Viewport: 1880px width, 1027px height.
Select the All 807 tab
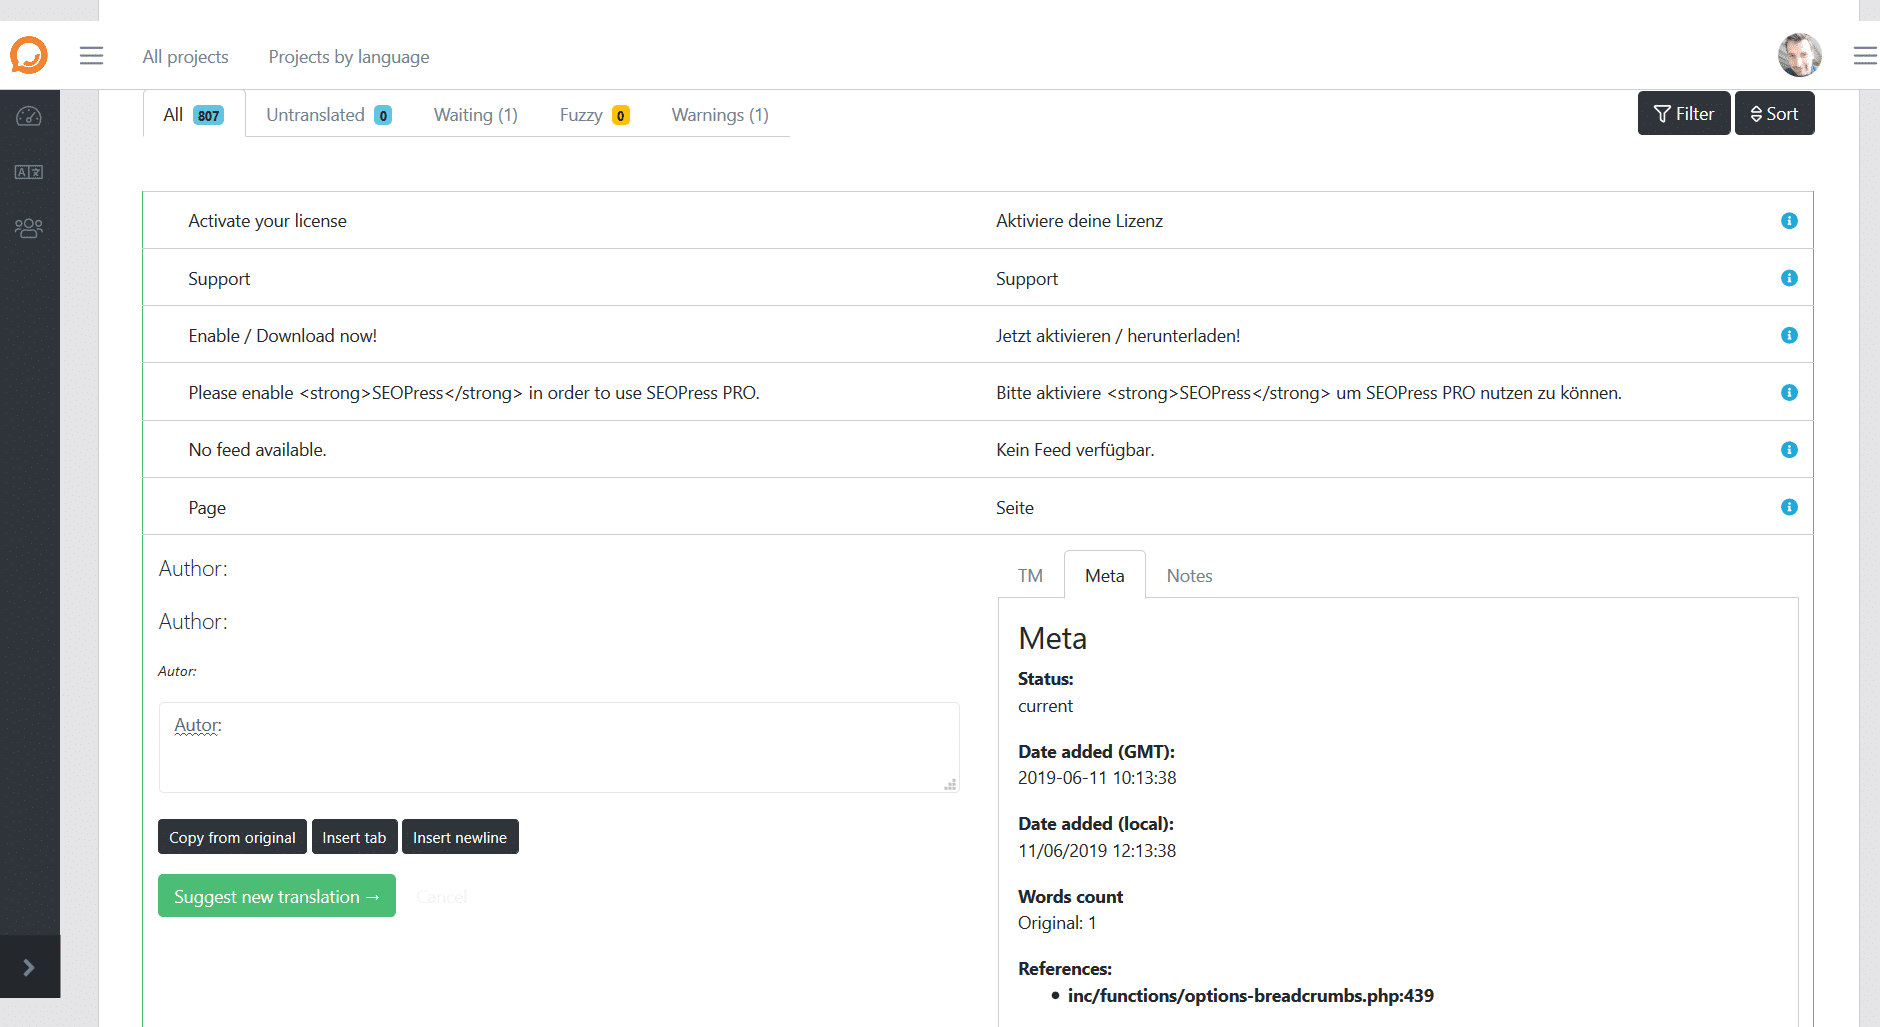194,114
